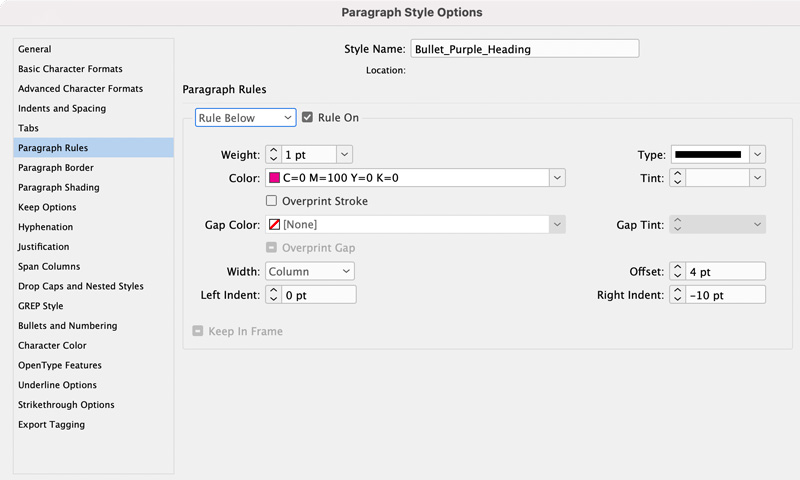
Task: Open the Width Column dropdown
Action: (310, 271)
